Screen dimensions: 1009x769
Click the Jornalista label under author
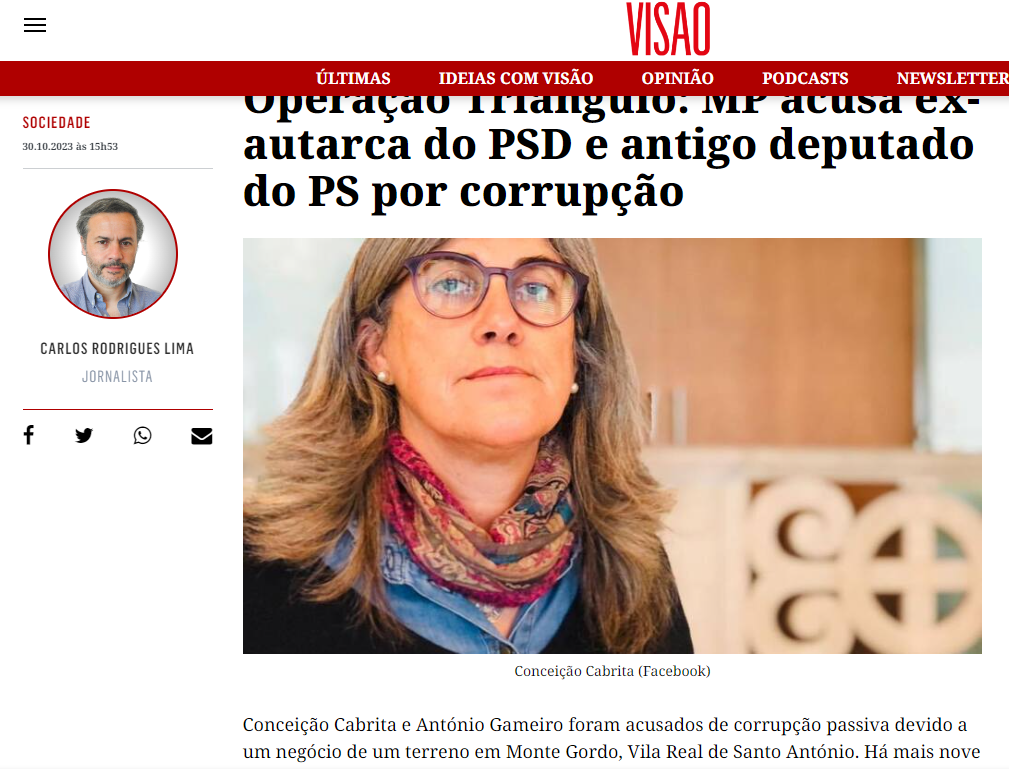coord(117,376)
